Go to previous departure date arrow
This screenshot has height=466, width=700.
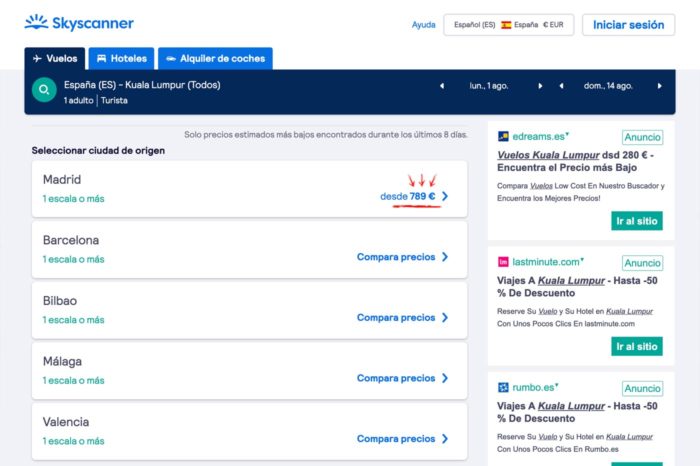(442, 86)
